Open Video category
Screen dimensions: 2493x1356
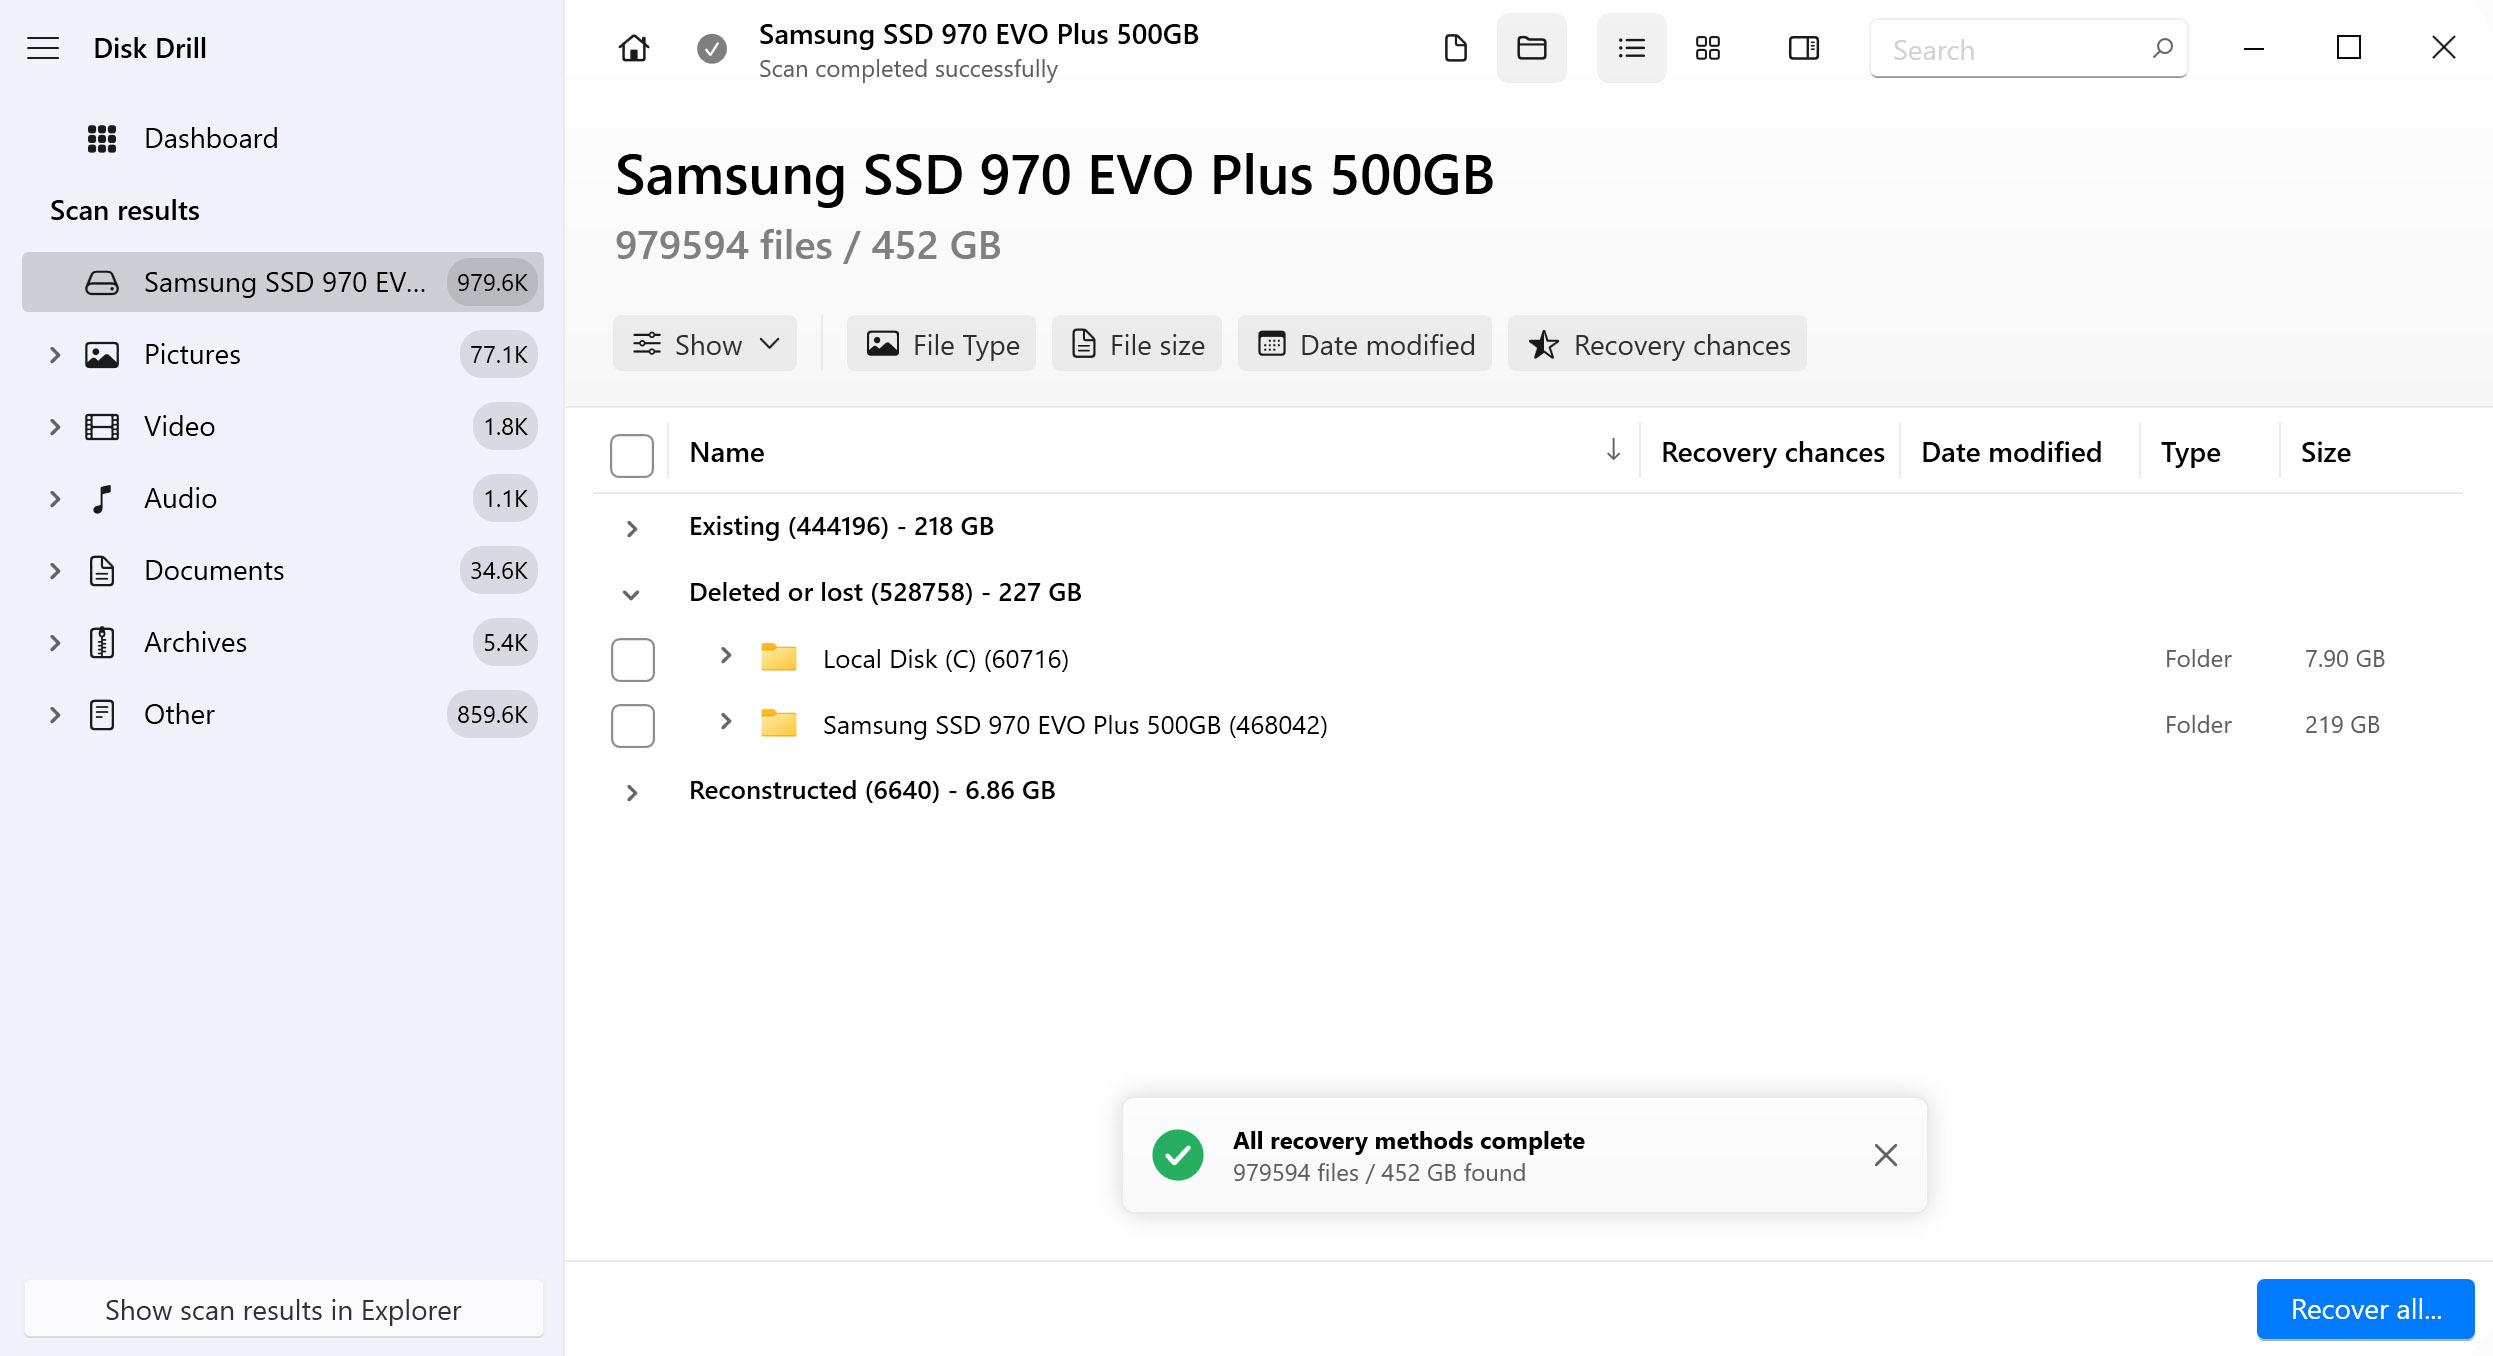(283, 426)
